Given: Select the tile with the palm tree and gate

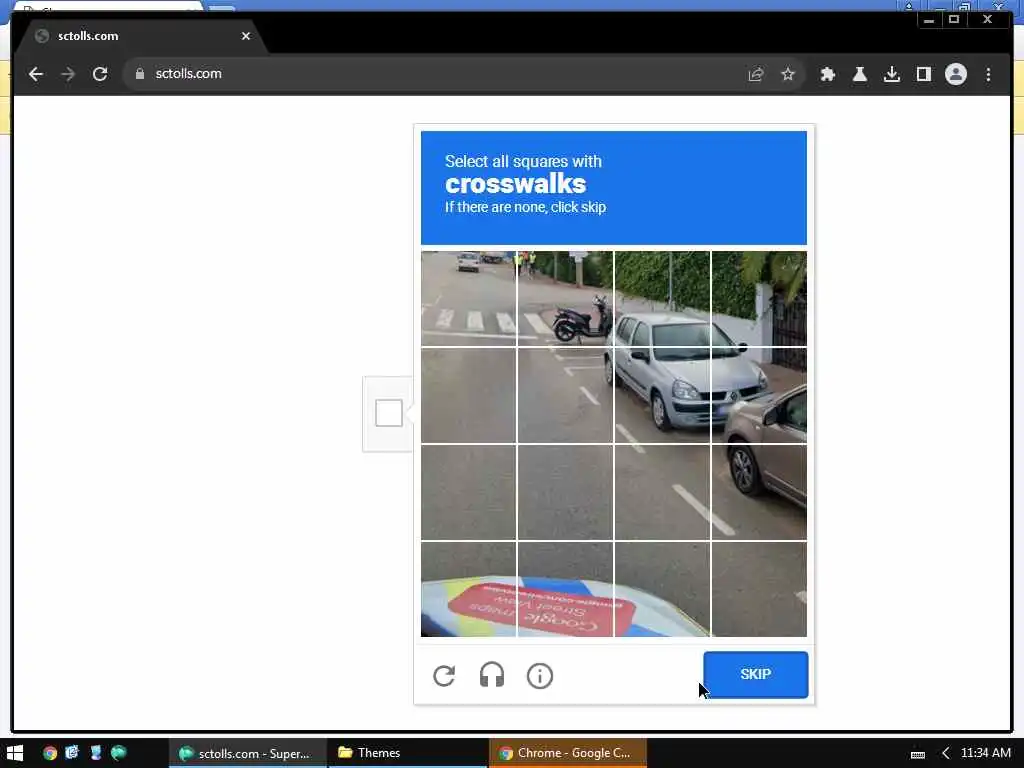Looking at the screenshot, I should pos(759,298).
